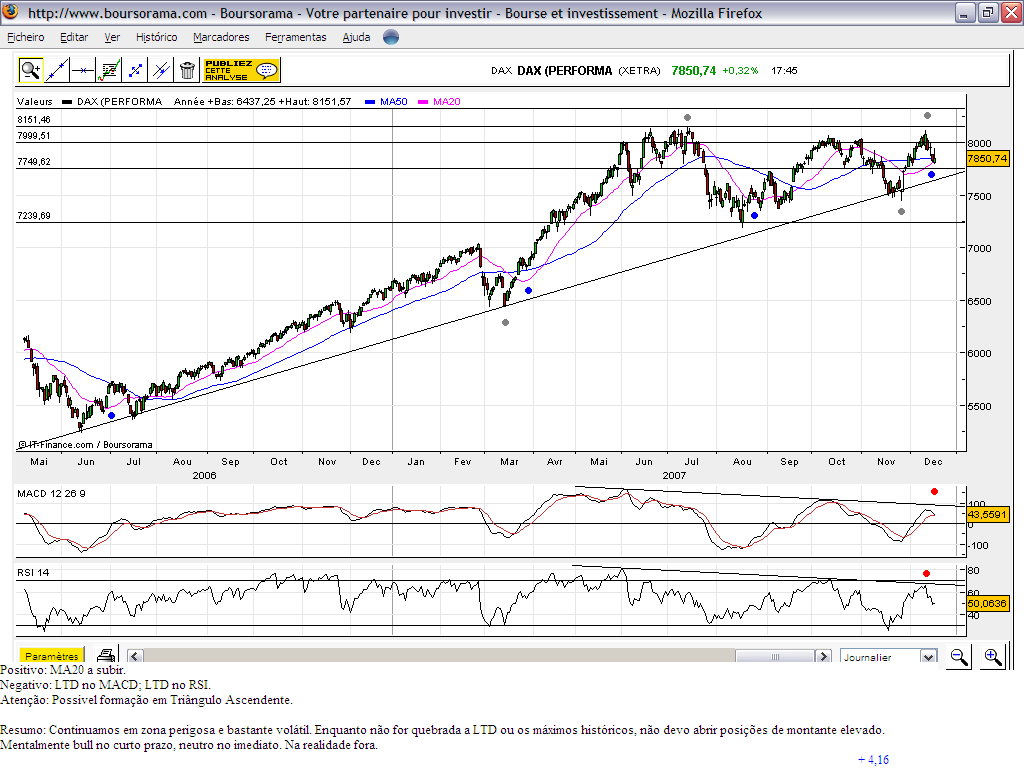Select the trend line drawing tool
Screen dimensions: 1024x768
(x=57, y=70)
